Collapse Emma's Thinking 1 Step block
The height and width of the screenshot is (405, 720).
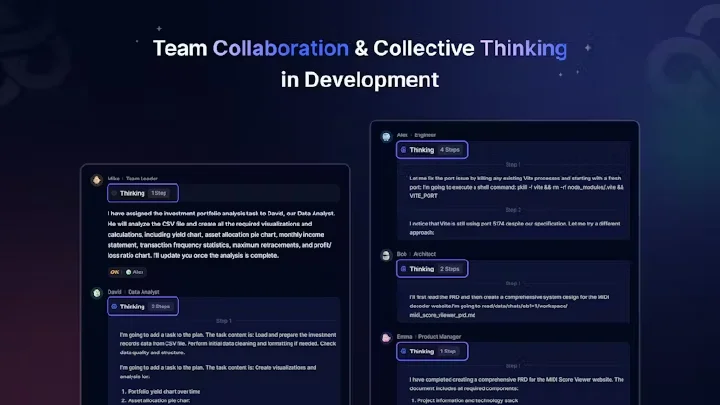[432, 351]
